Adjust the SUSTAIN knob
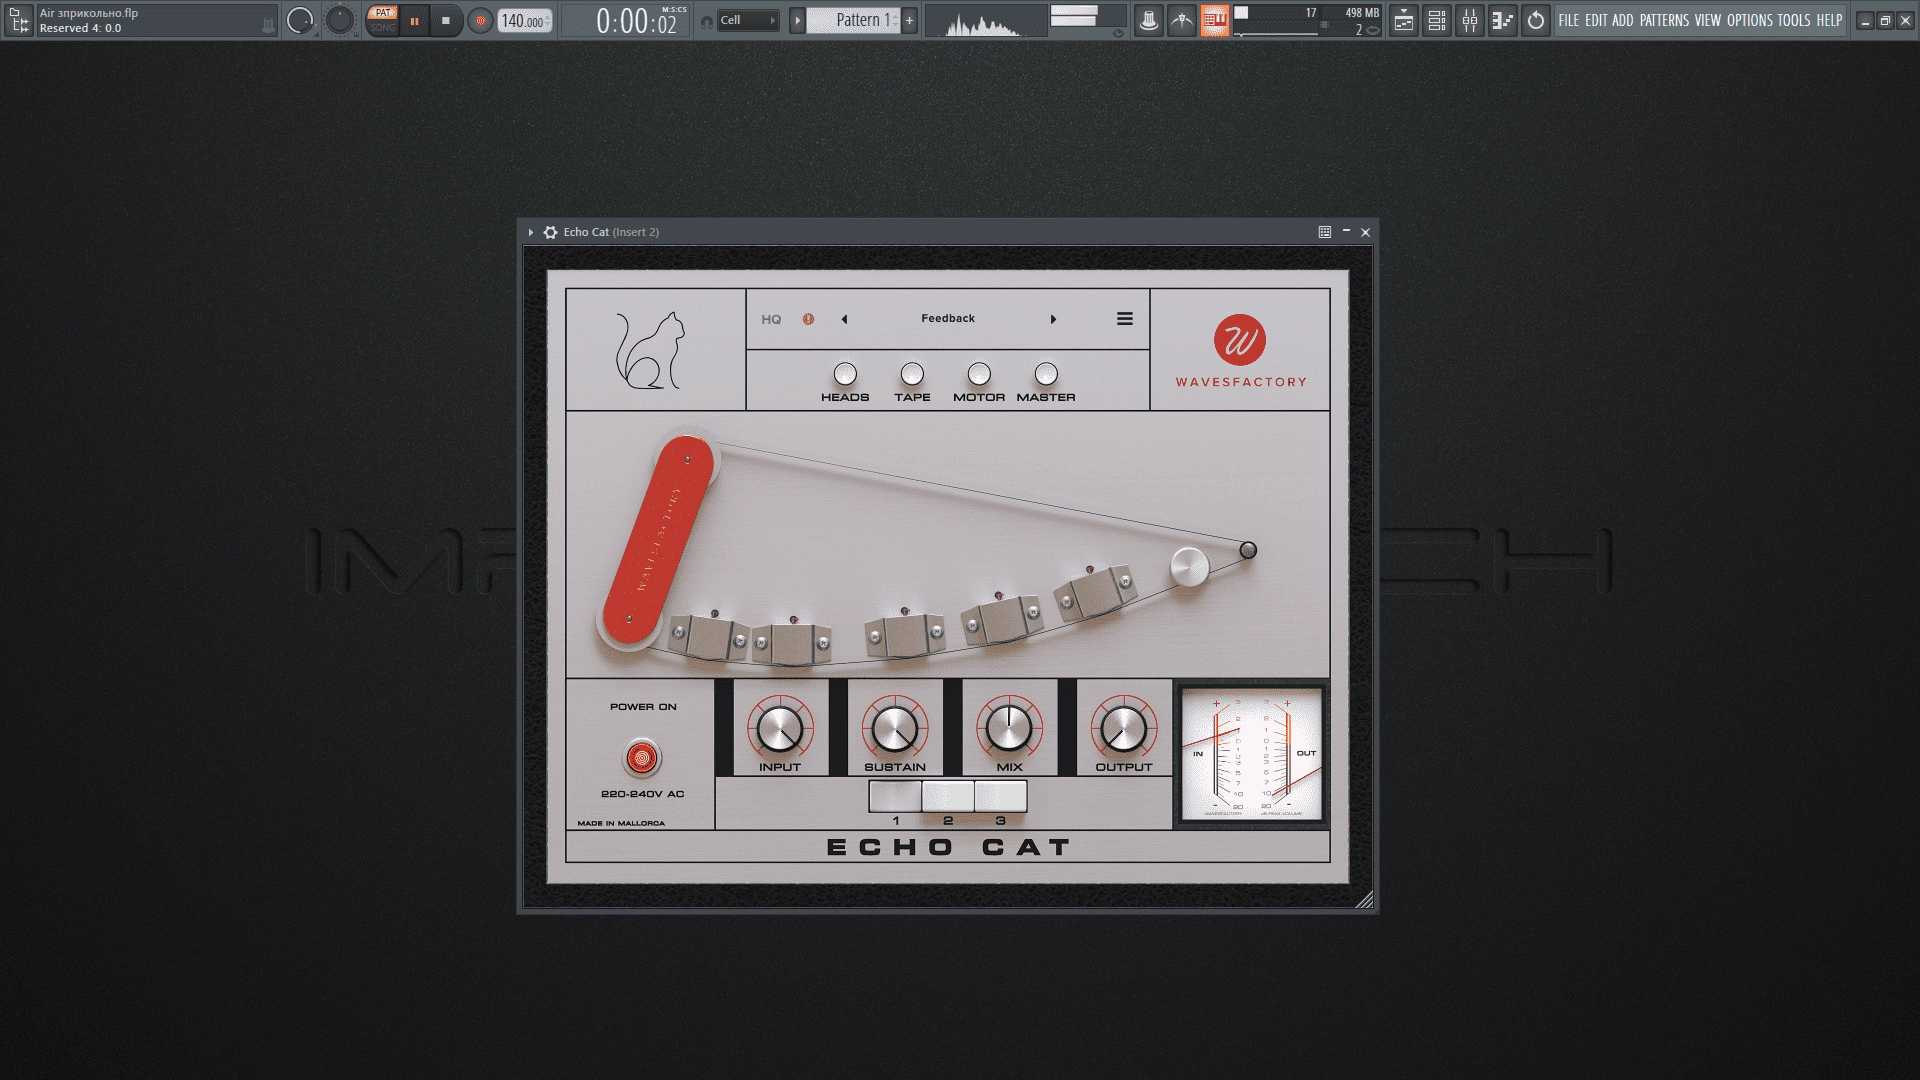 tap(895, 729)
